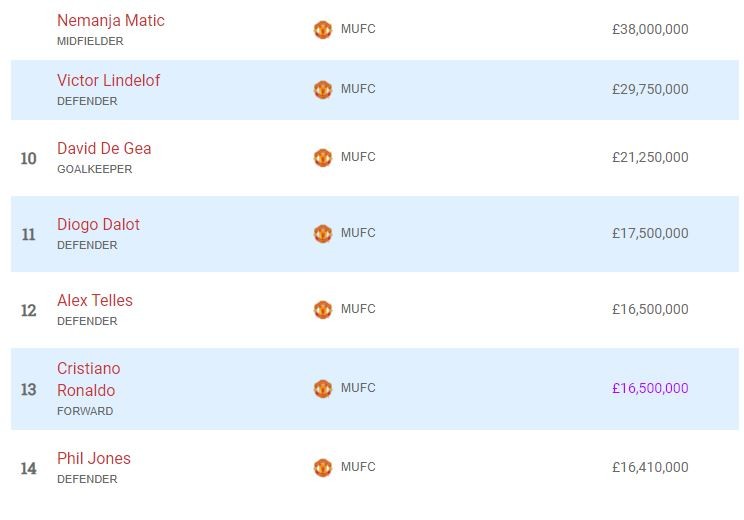Screen dimensions: 744x520
Task: Go to Alex Telles player link
Action: [x=94, y=301]
